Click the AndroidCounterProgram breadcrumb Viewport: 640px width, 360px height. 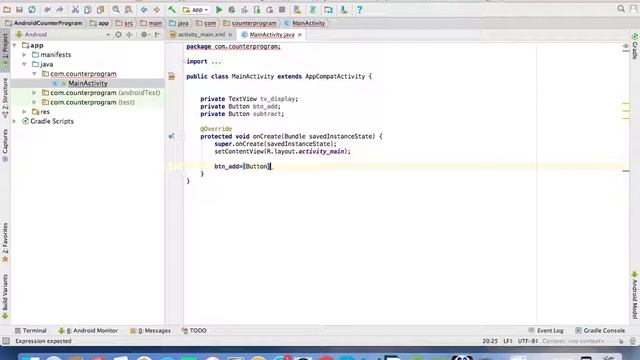coord(44,23)
